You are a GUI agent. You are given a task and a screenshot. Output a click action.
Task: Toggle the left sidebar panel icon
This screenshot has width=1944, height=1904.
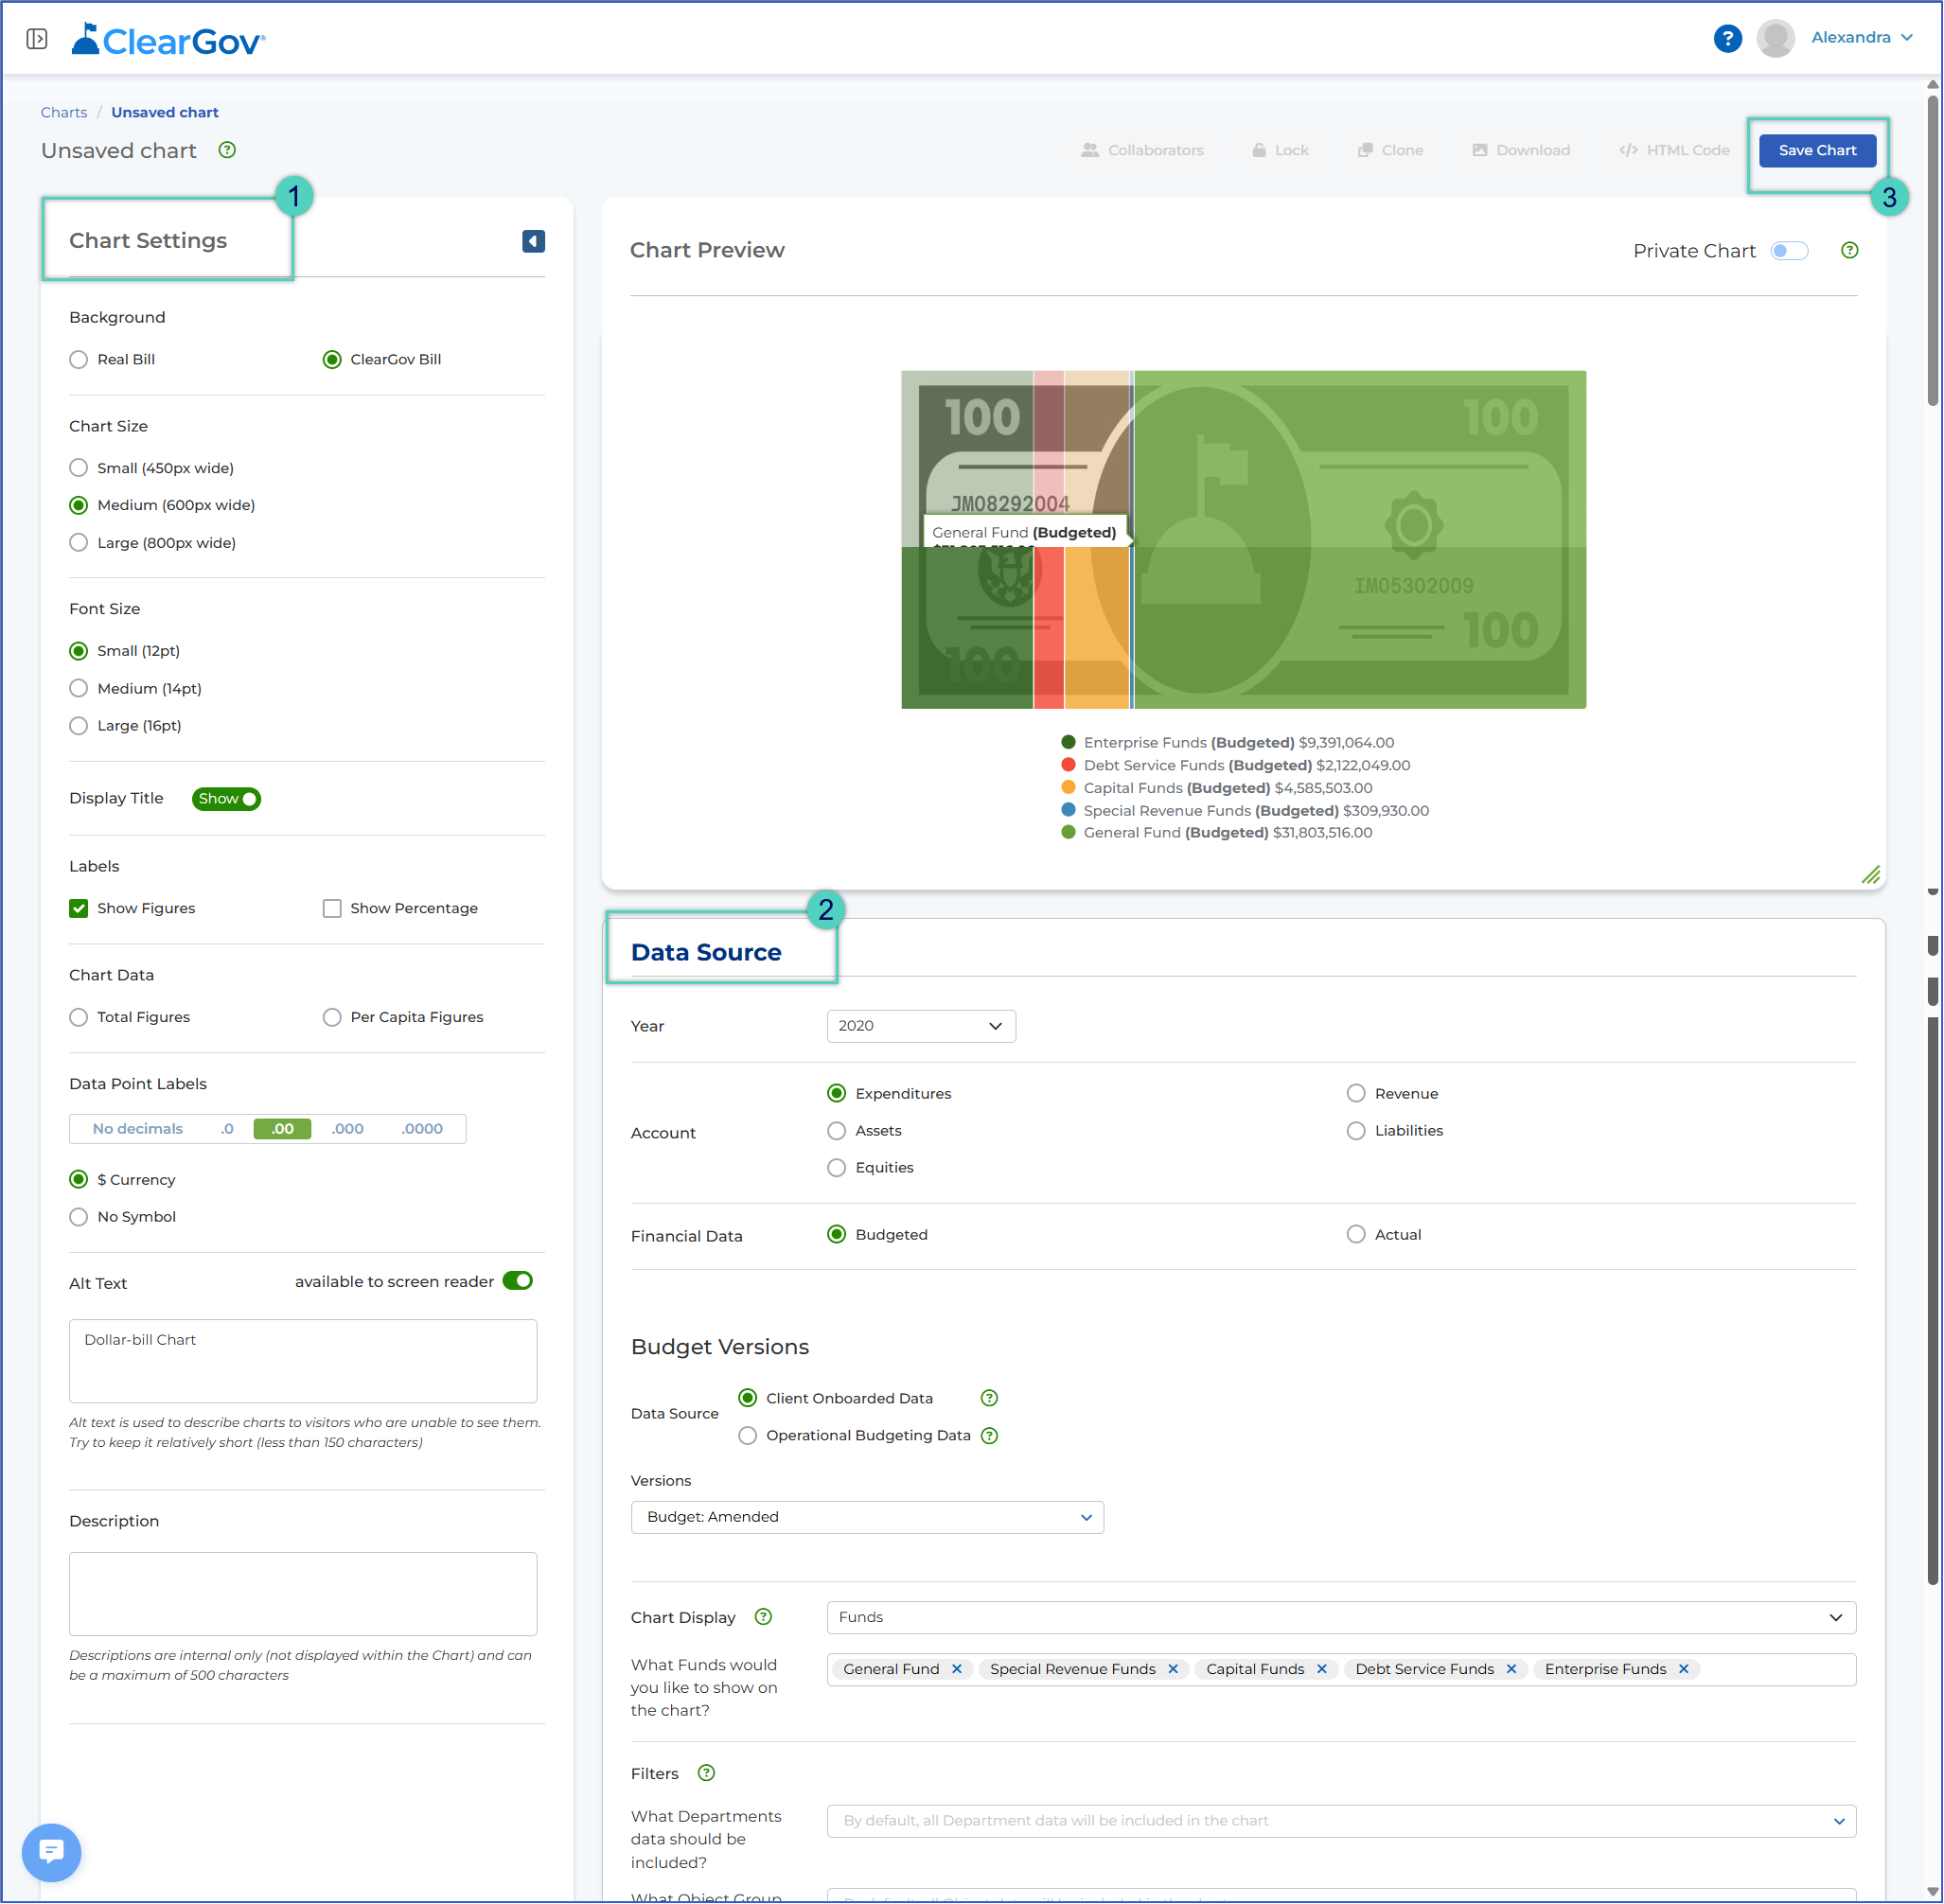37,38
